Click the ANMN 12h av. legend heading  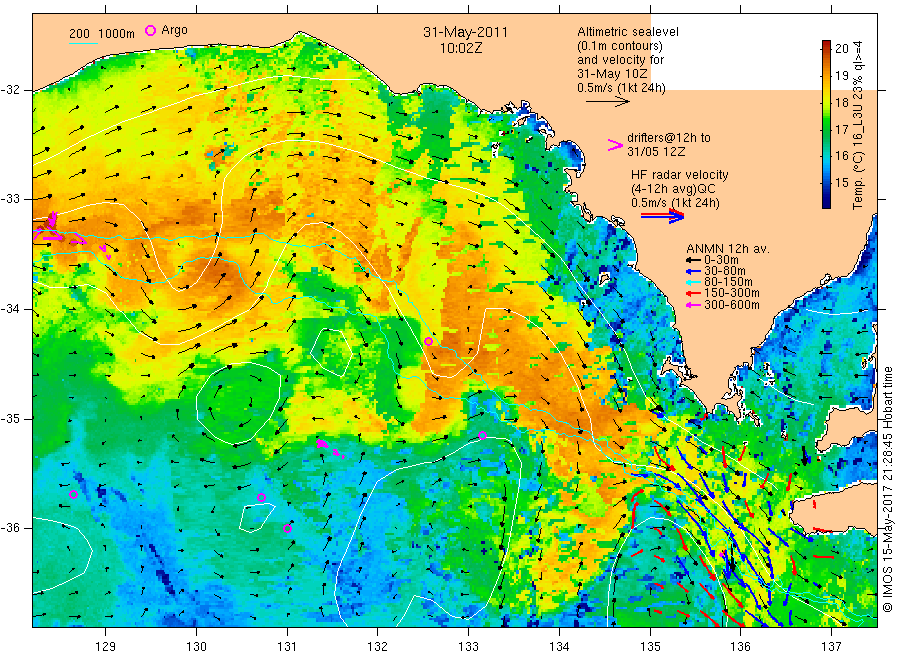click(728, 249)
